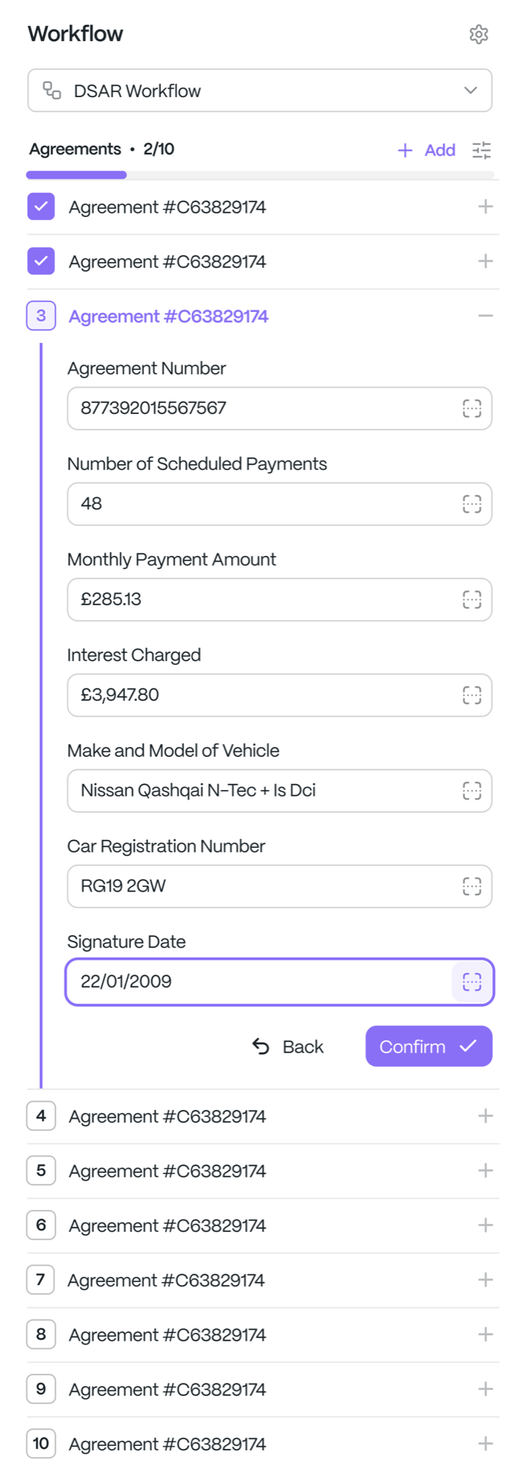Click scan icon in Make and Model field
520x1471 pixels.
coord(472,790)
